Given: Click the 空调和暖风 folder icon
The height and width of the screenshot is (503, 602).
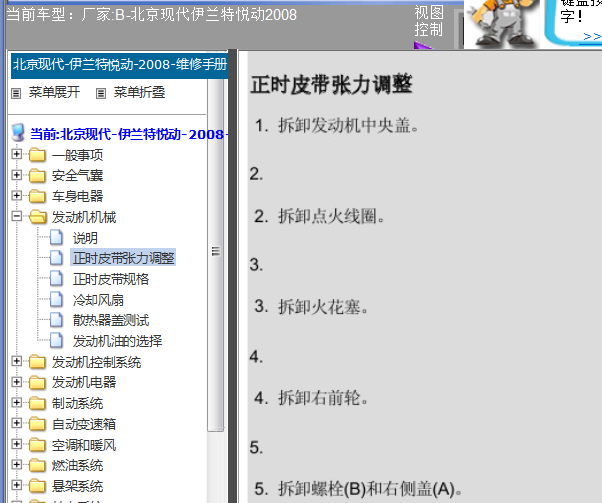Looking at the screenshot, I should click(37, 445).
